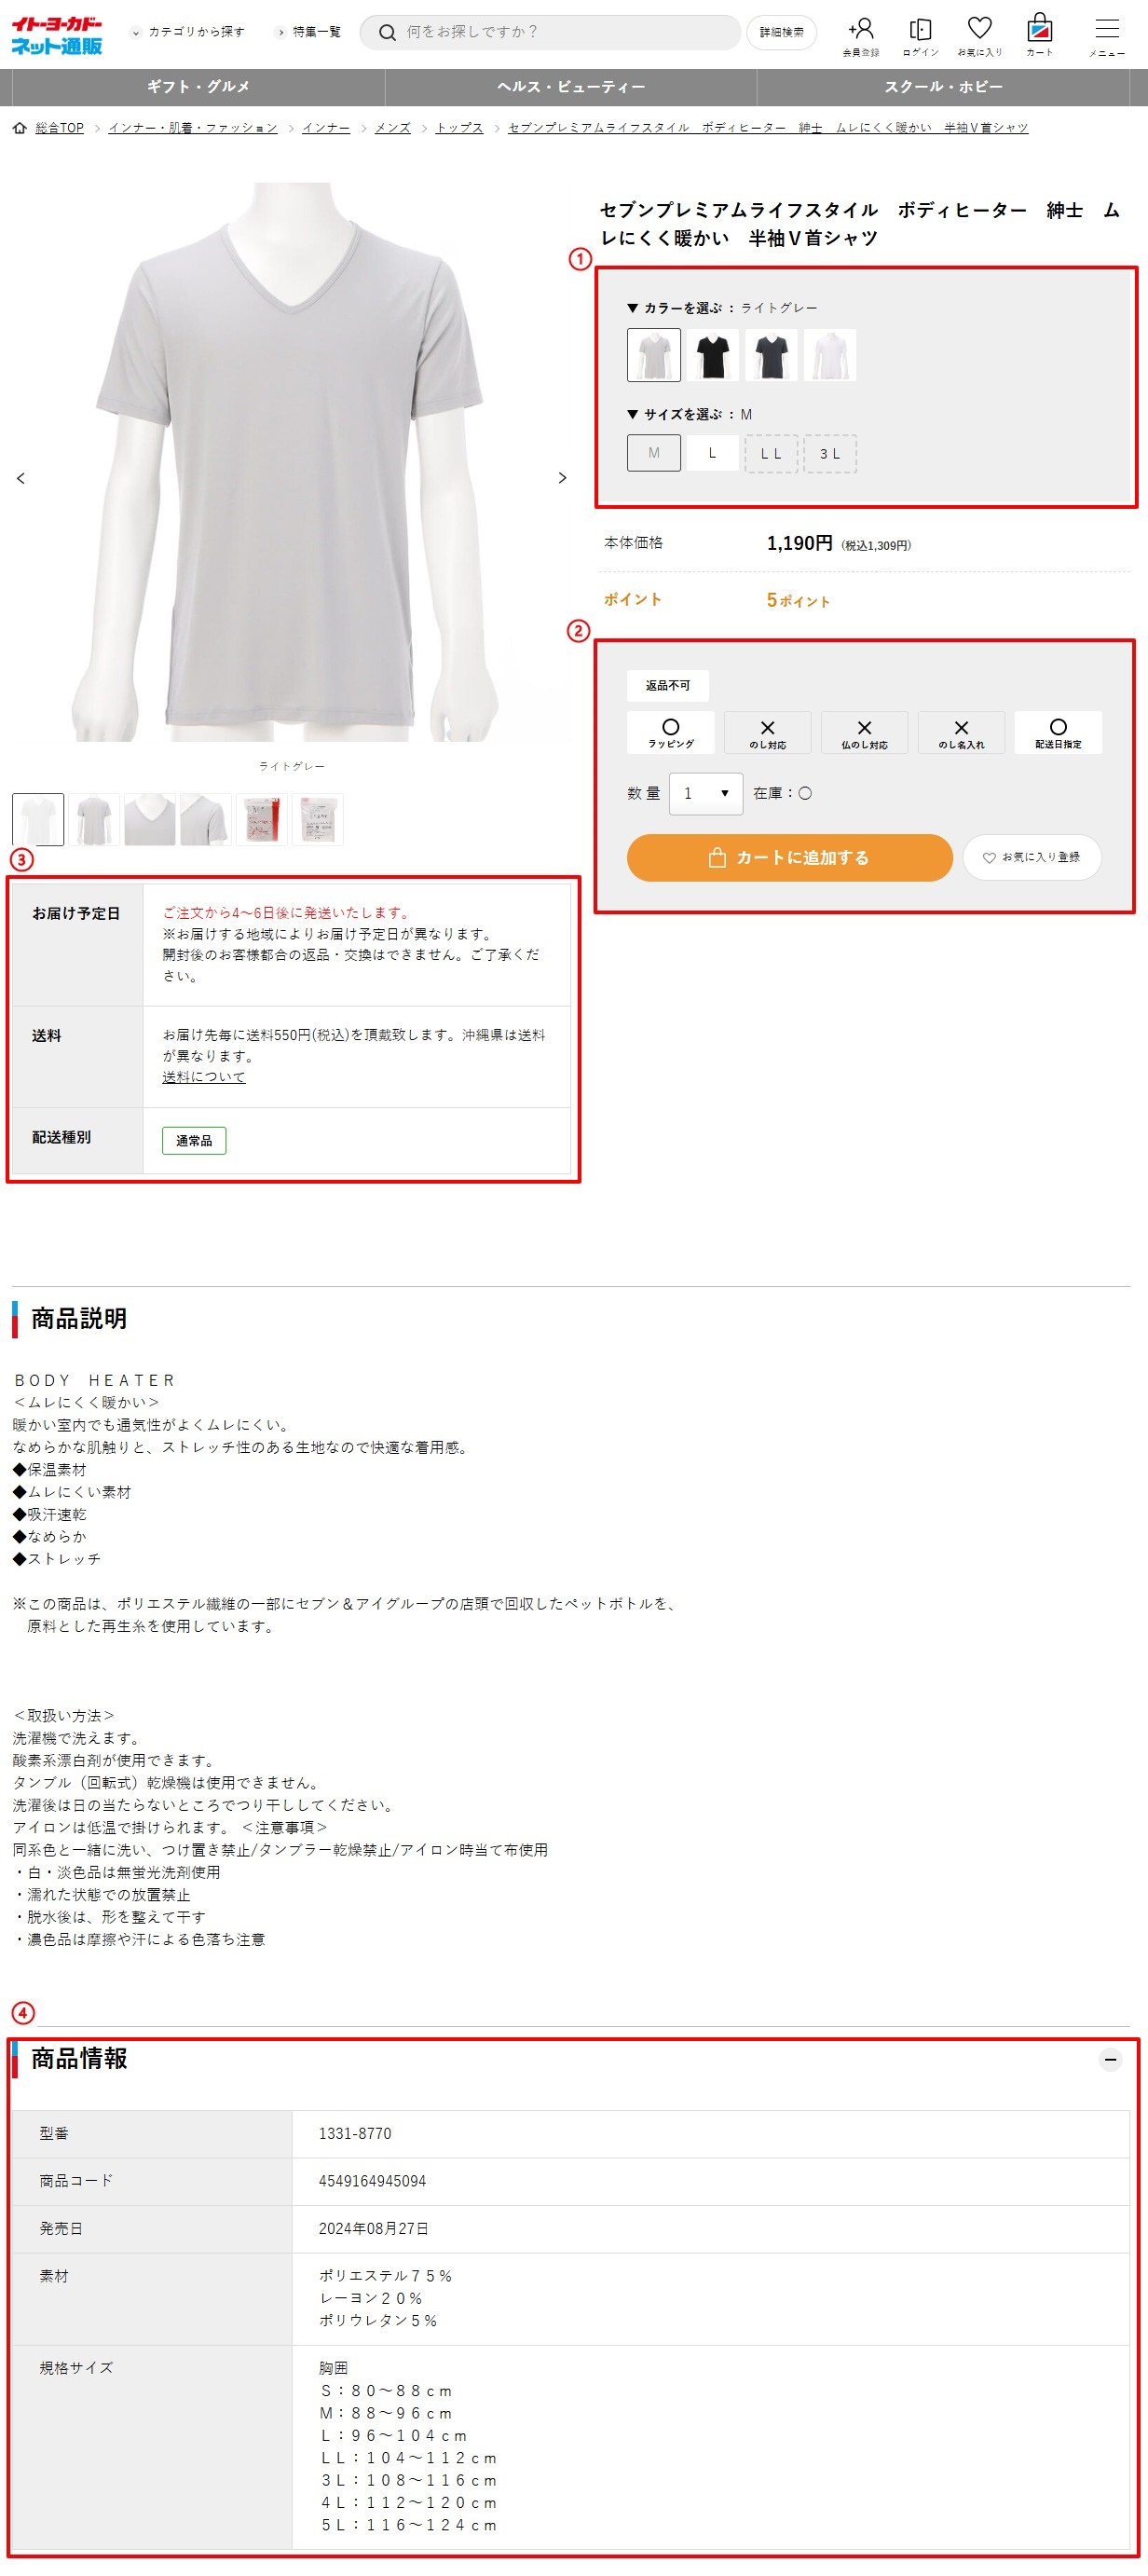Click the カートに追加する button
This screenshot has height=2576, width=1148.
[789, 857]
